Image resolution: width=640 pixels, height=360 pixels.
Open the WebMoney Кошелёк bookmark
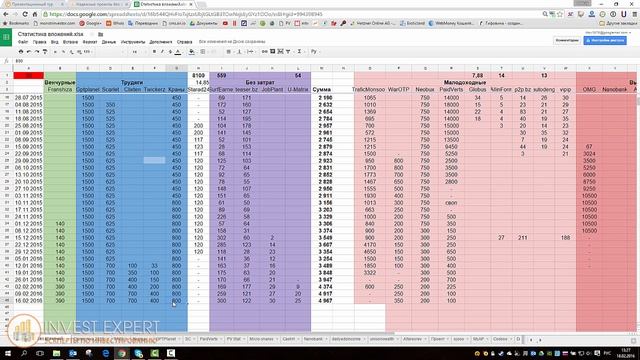point(451,23)
